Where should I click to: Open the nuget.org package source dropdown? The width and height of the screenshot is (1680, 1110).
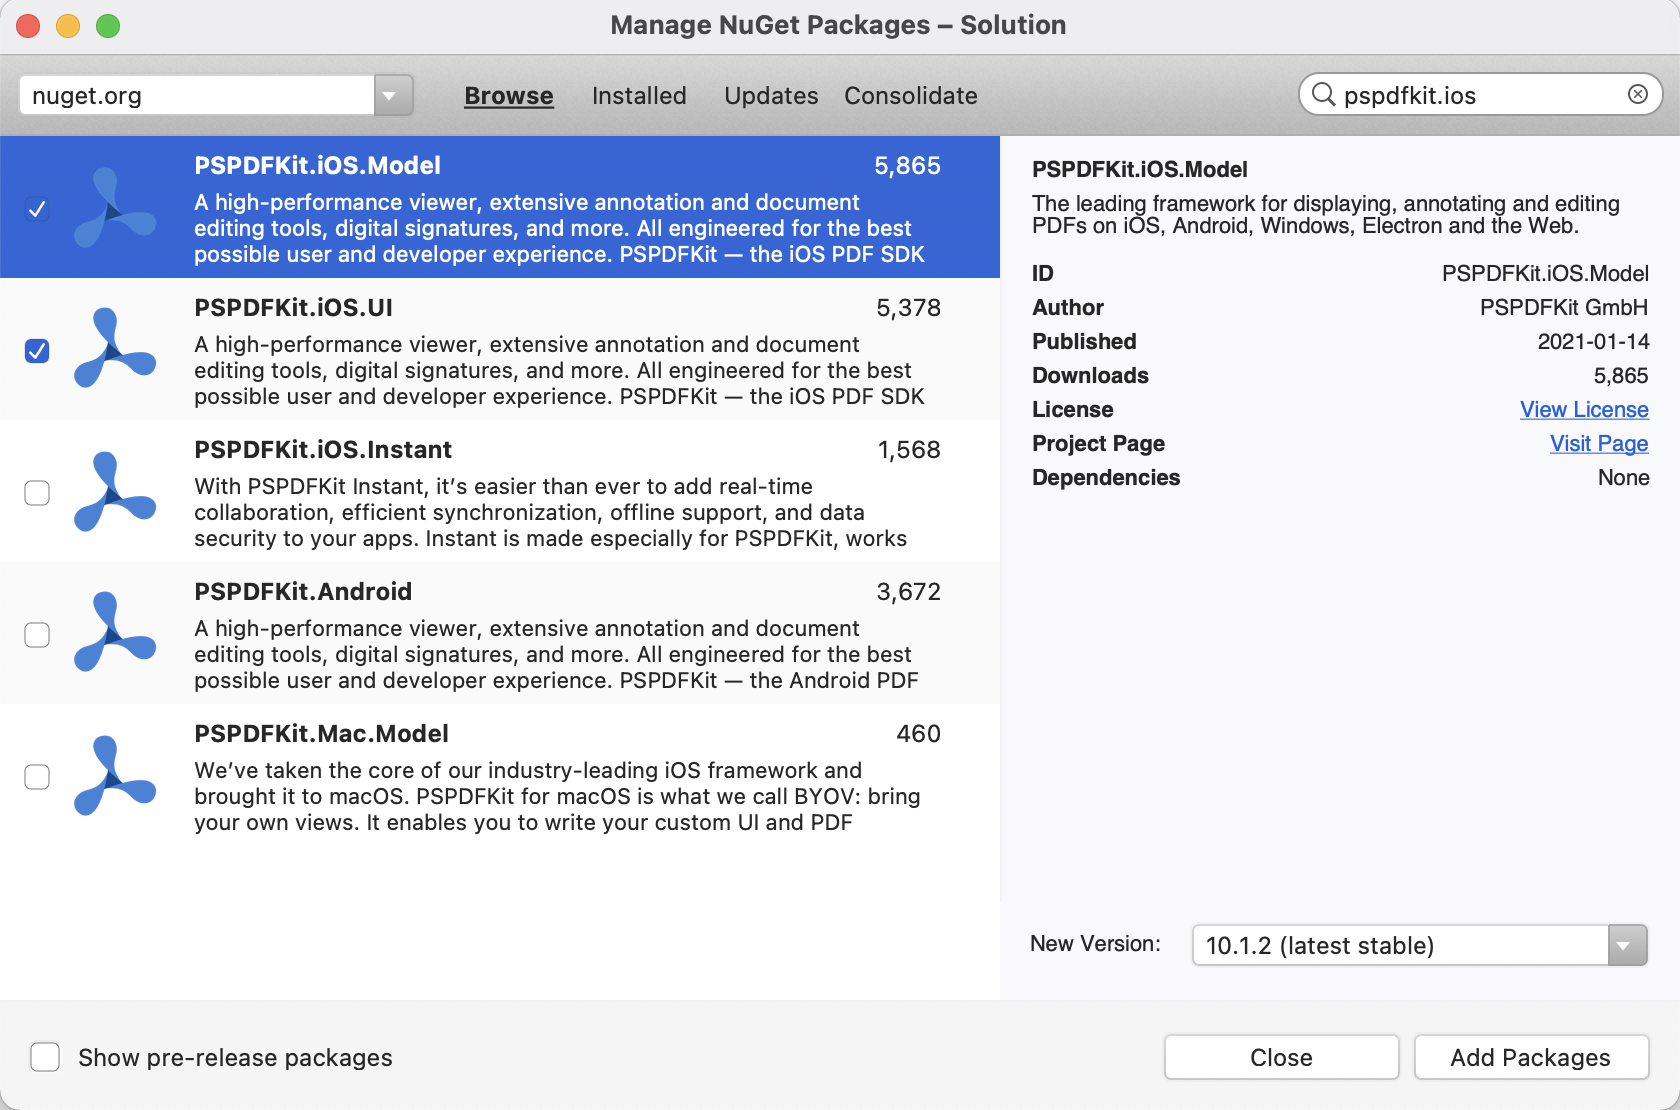[x=216, y=95]
